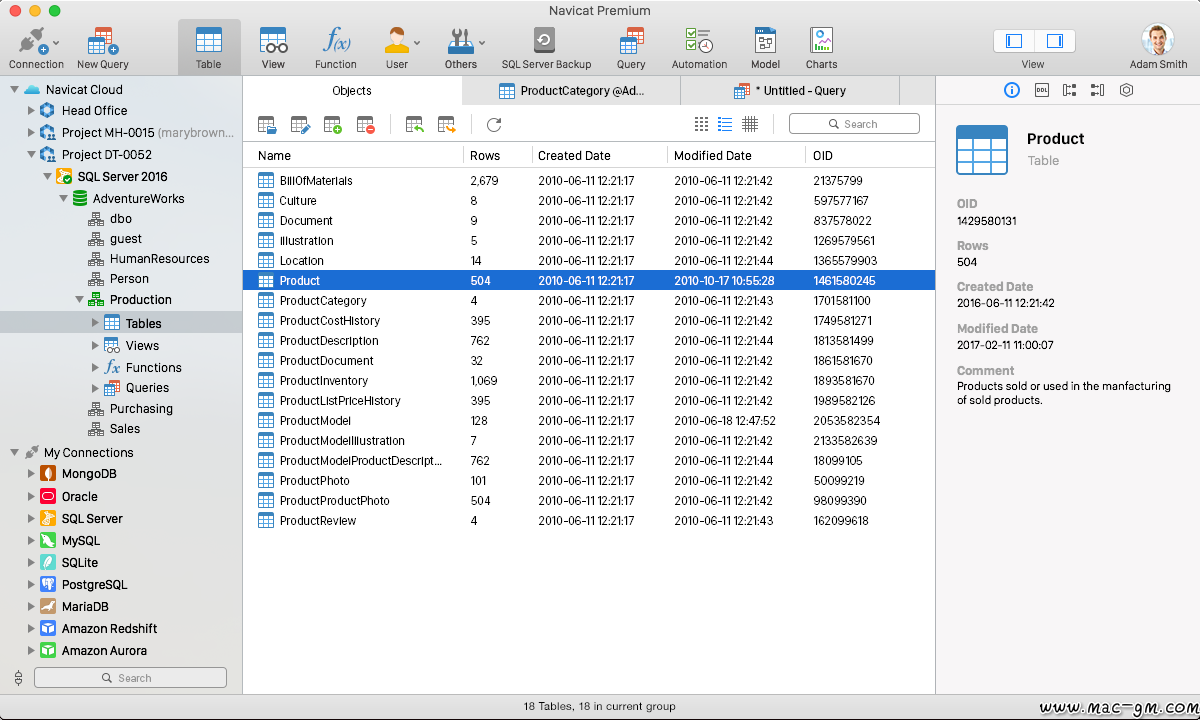Toggle the left sidebar pane

pyautogui.click(x=1014, y=41)
